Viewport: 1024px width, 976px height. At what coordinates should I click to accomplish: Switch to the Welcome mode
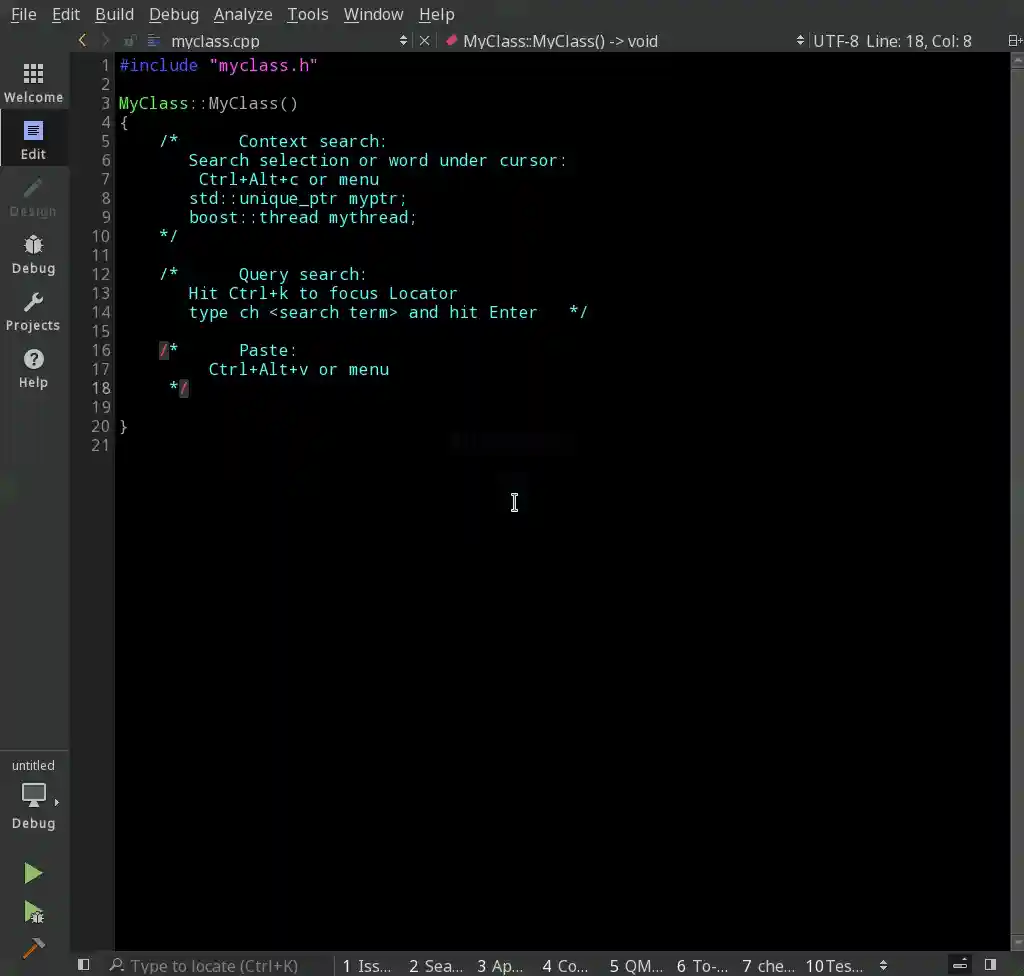[x=34, y=80]
